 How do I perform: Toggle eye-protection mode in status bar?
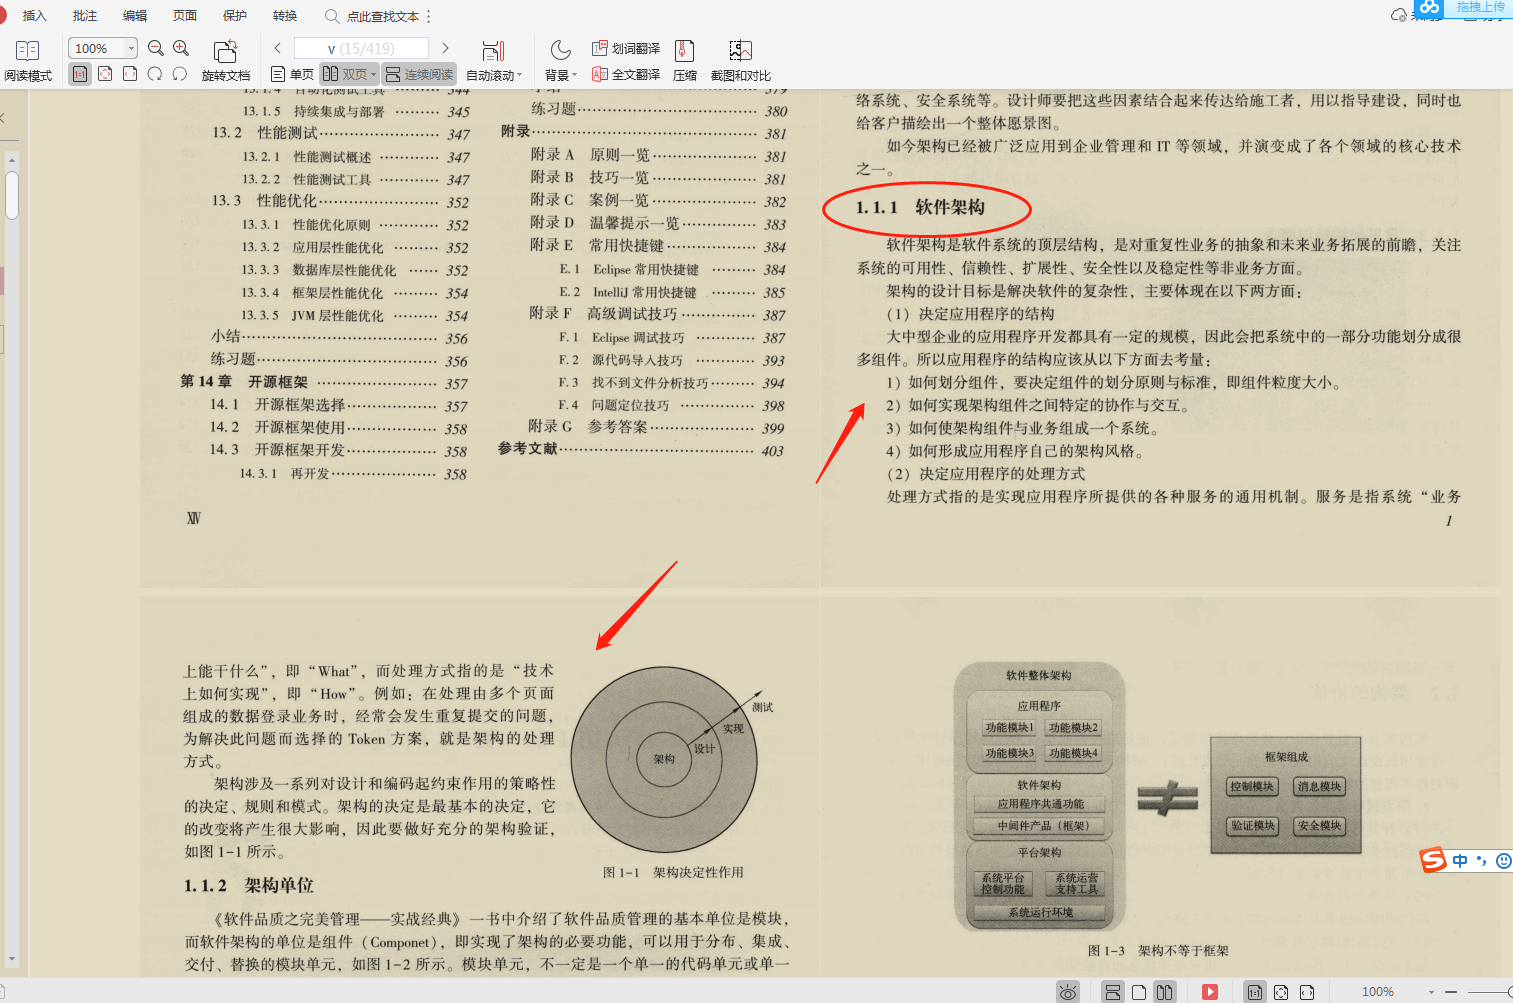(x=1069, y=991)
